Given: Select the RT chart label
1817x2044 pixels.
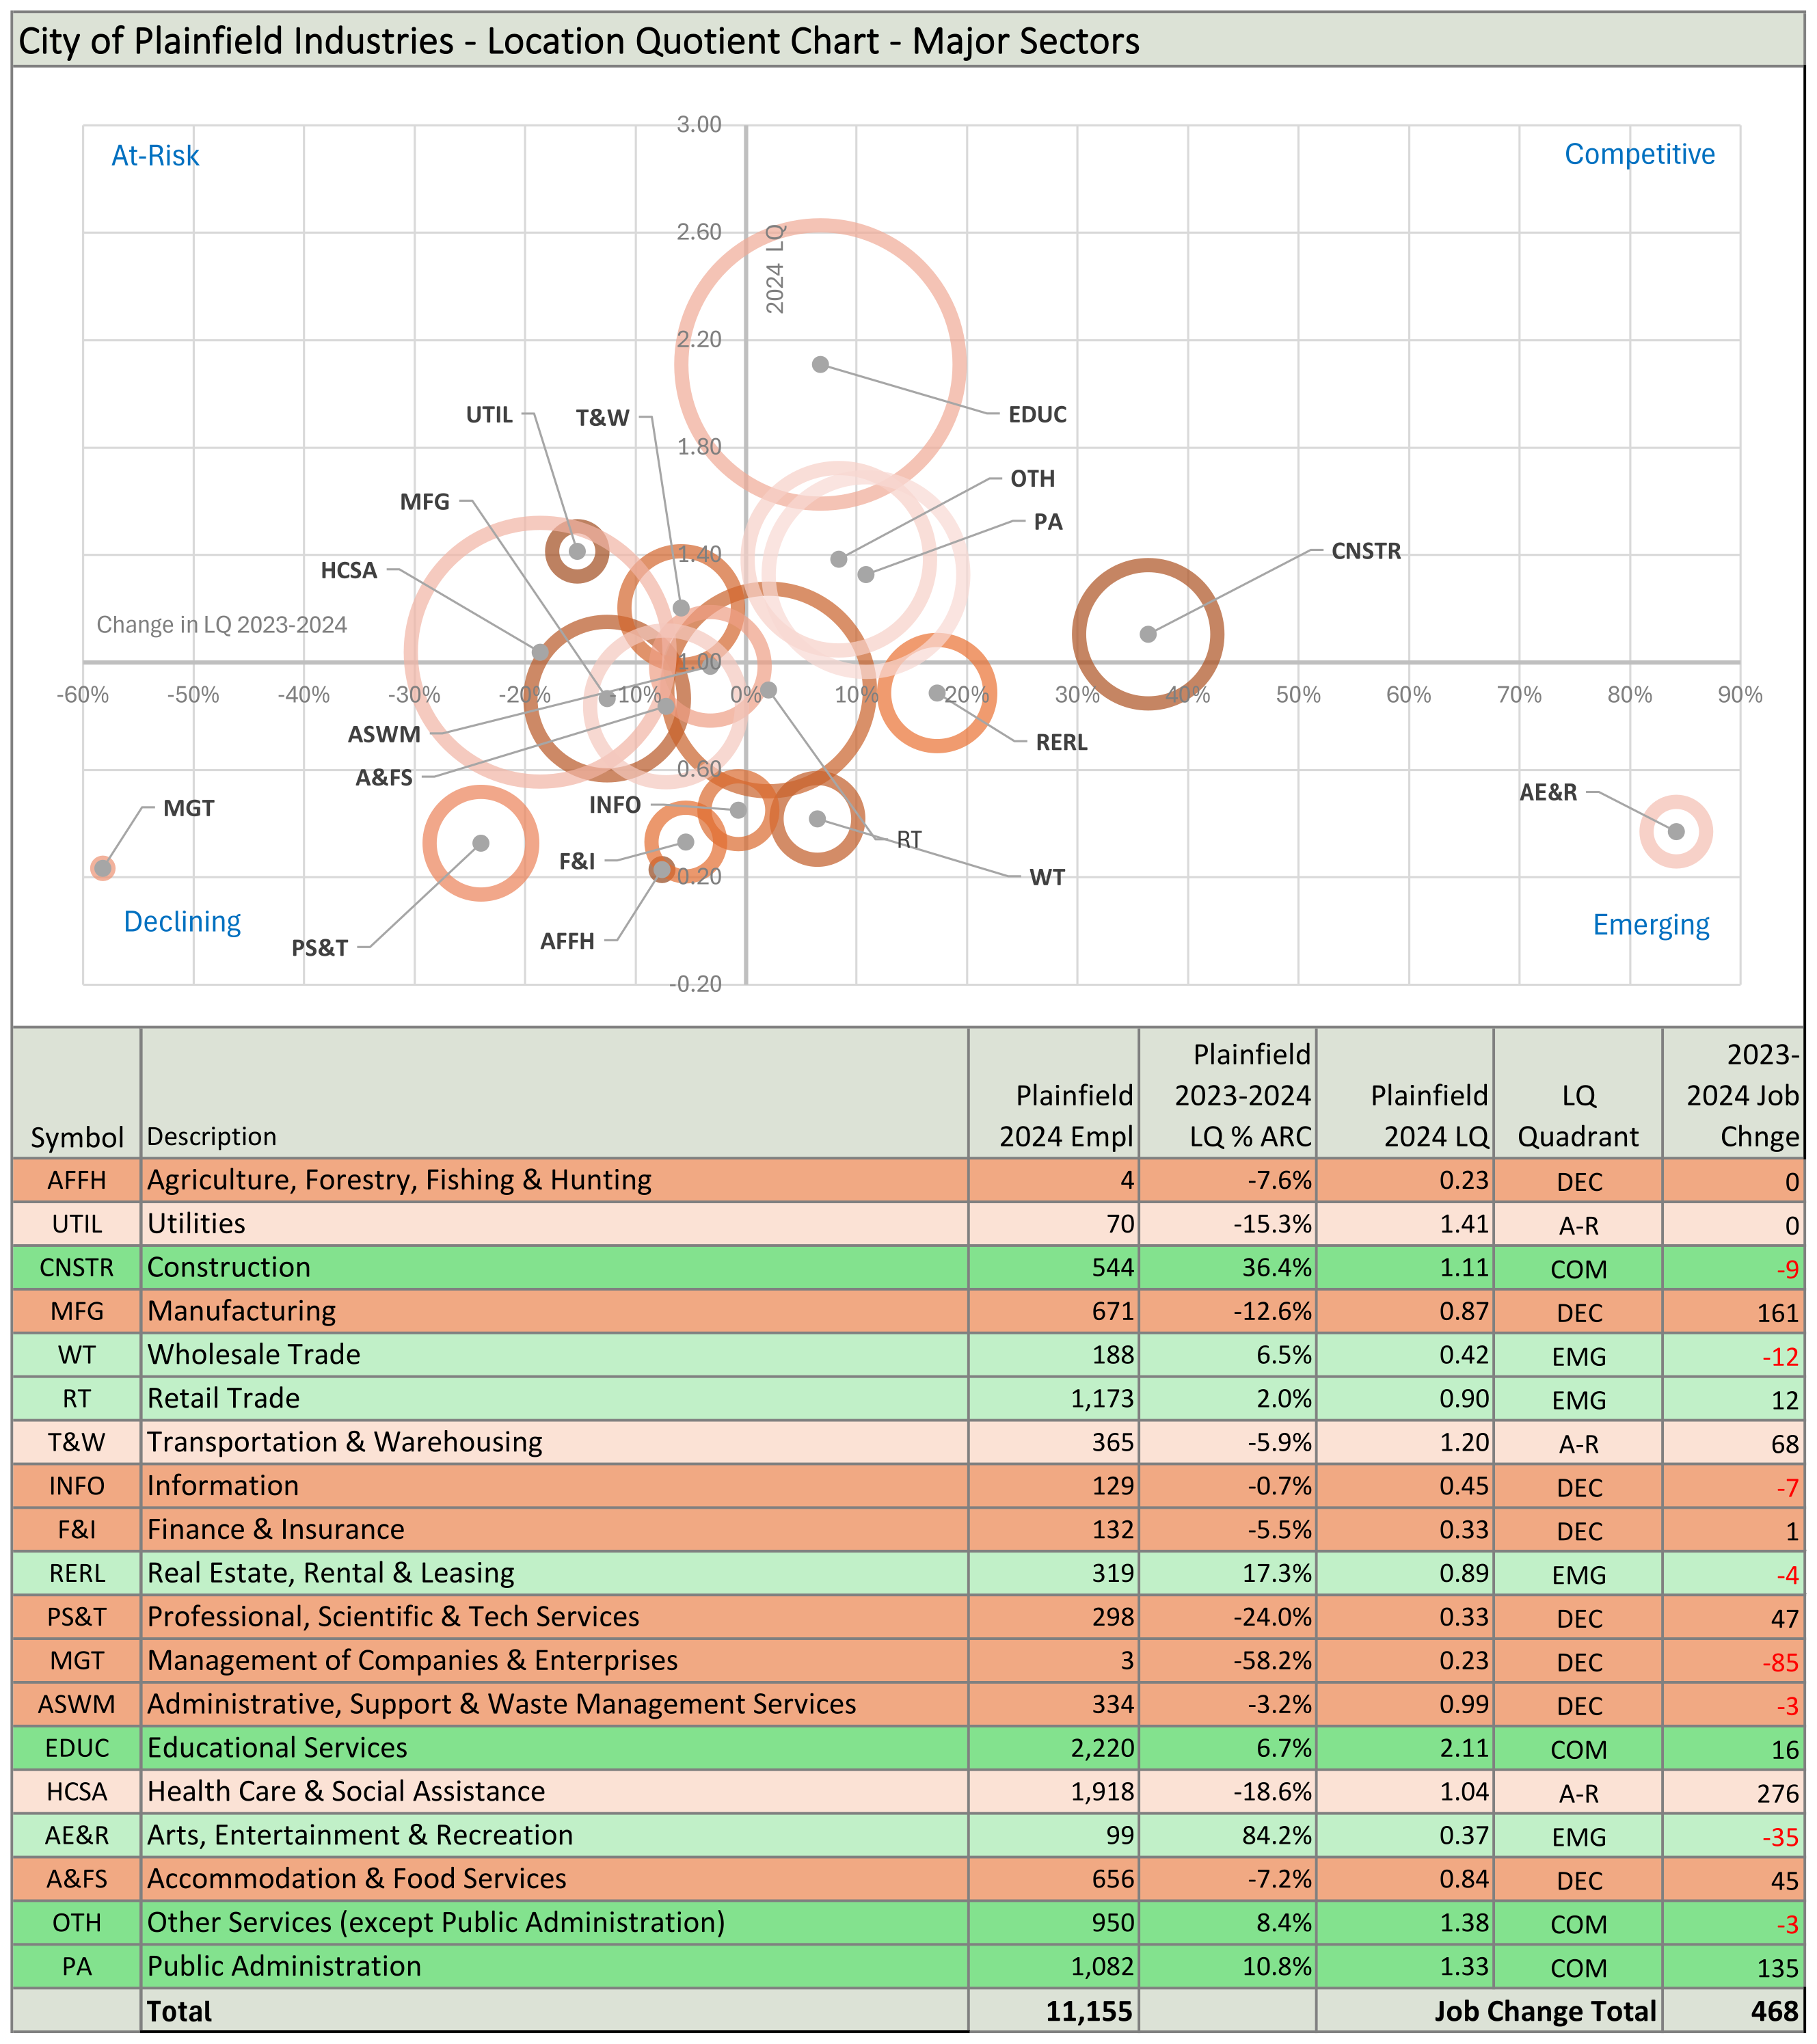Looking at the screenshot, I should click(909, 840).
